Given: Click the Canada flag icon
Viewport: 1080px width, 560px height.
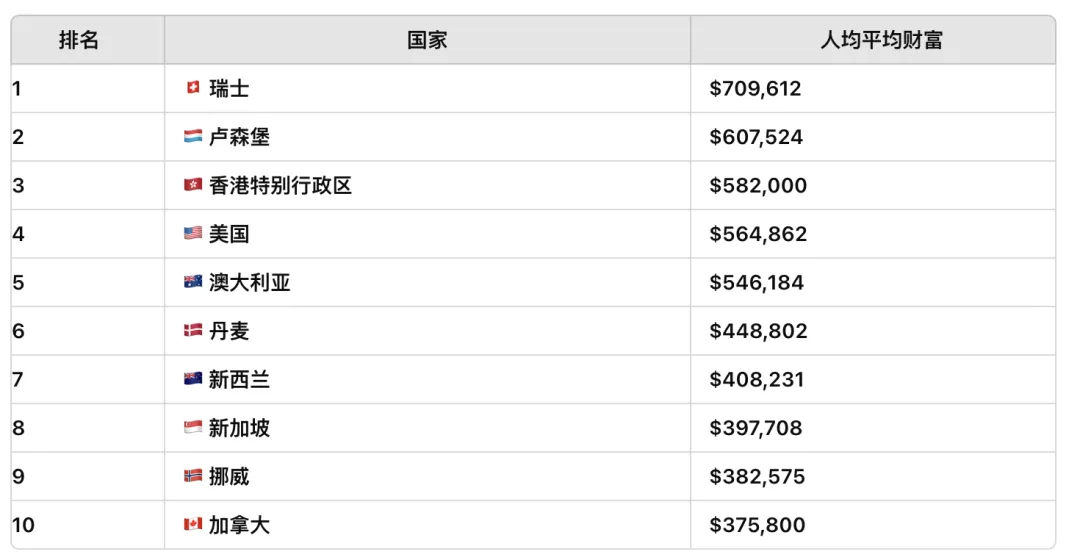Looking at the screenshot, I should point(193,525).
